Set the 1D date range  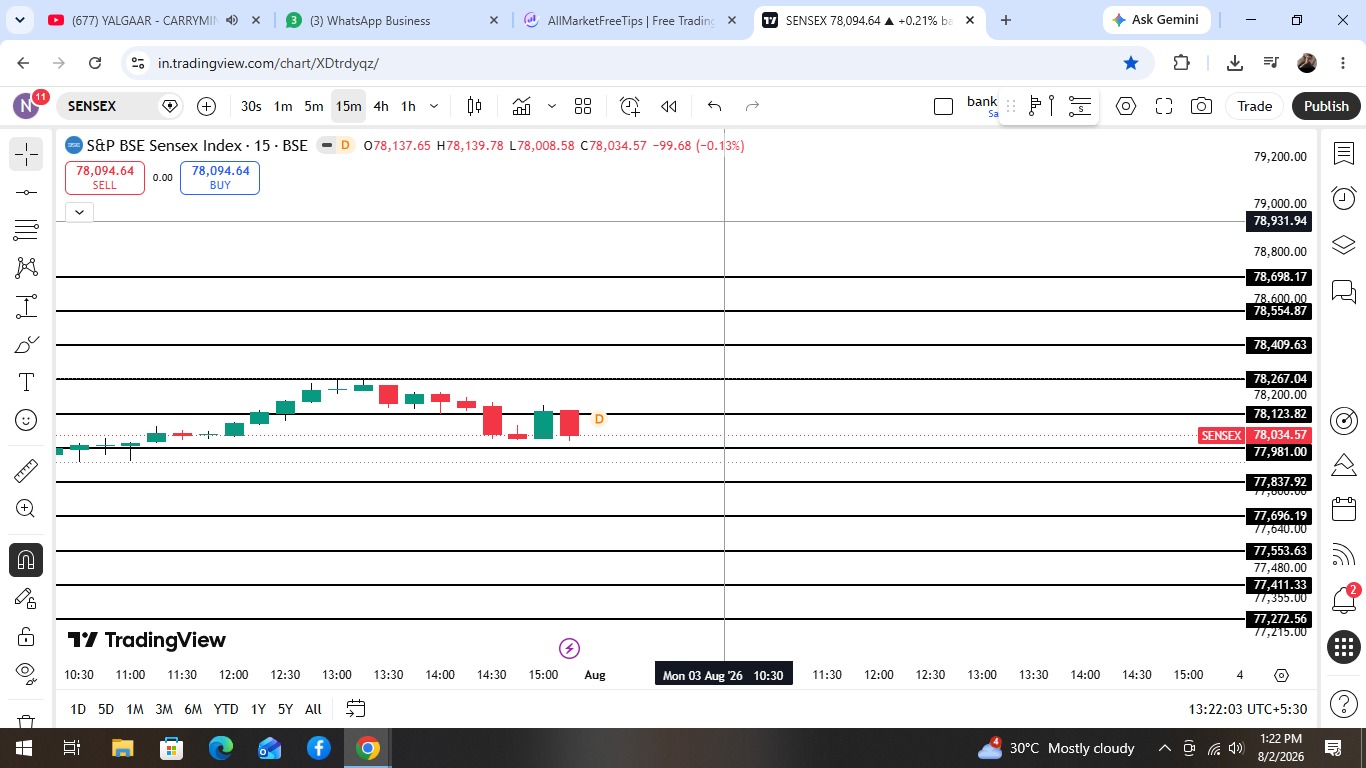(78, 709)
